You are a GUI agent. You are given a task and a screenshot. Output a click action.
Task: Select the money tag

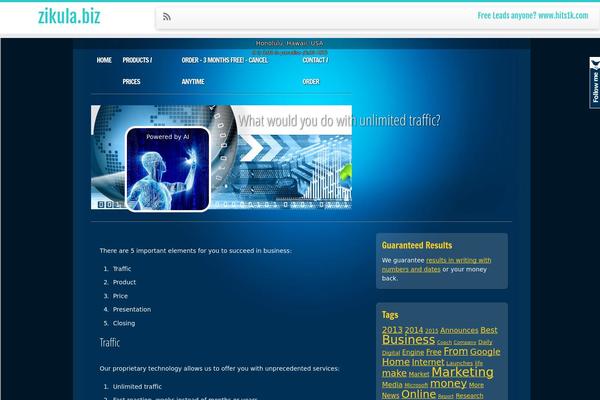pyautogui.click(x=448, y=384)
